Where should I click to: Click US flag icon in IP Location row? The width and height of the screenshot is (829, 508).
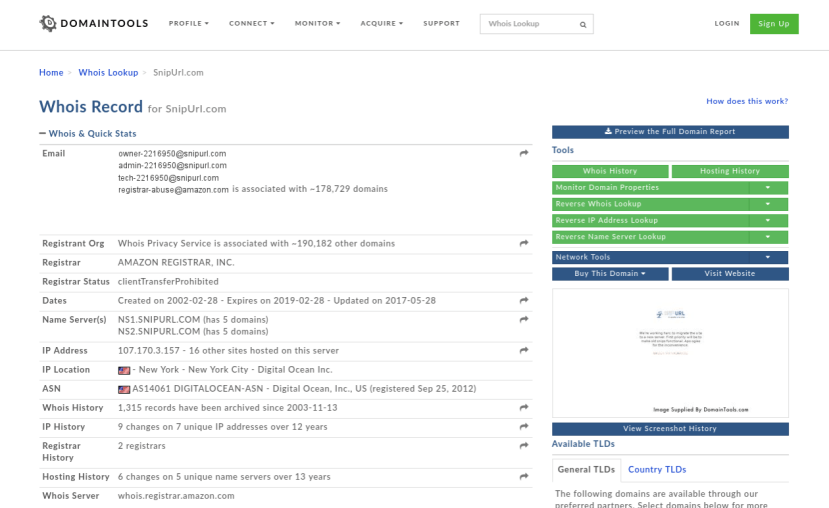click(124, 371)
